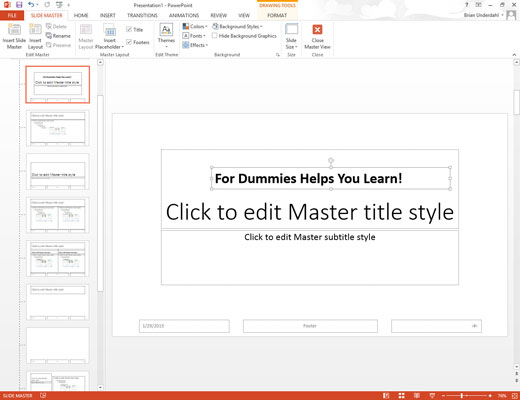Click the Redo icon
Screen dimensions: 520x400
[x=47, y=5]
